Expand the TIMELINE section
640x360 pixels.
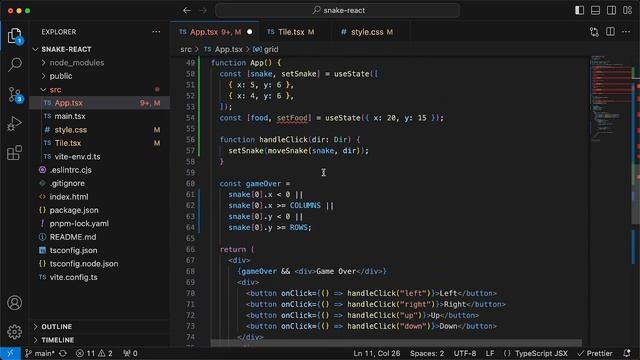[x=100, y=340]
